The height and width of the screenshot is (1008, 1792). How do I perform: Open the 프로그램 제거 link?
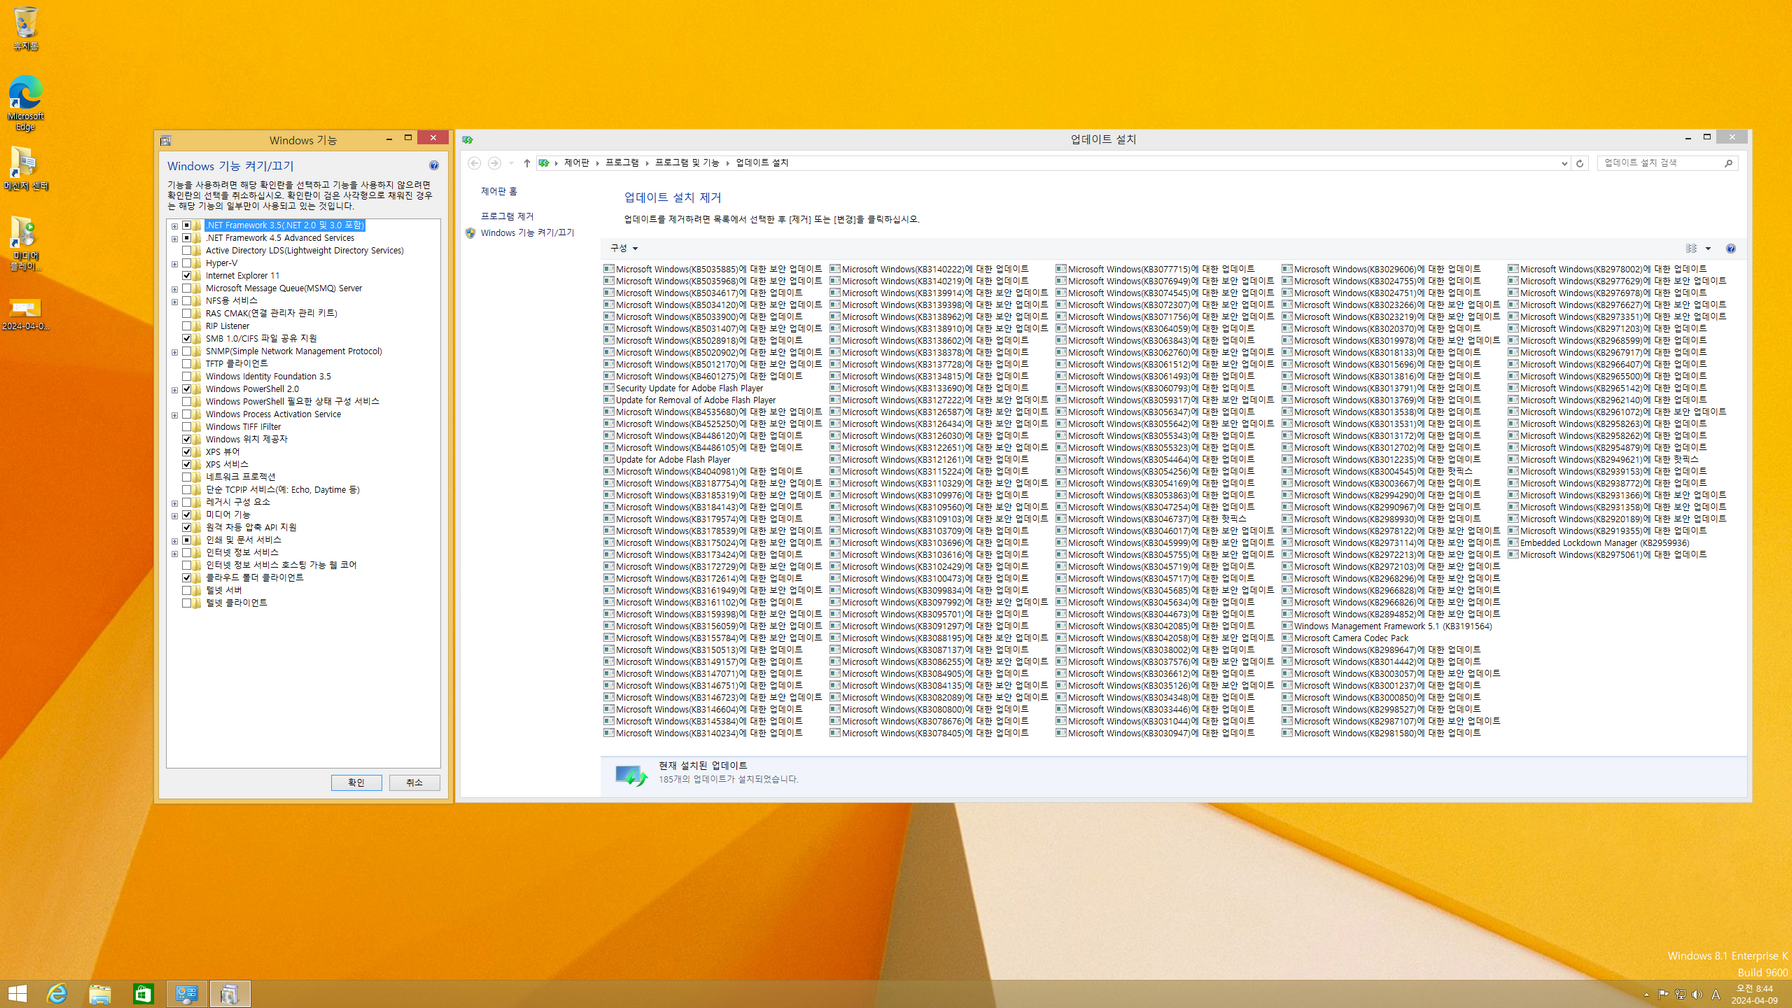pos(507,216)
